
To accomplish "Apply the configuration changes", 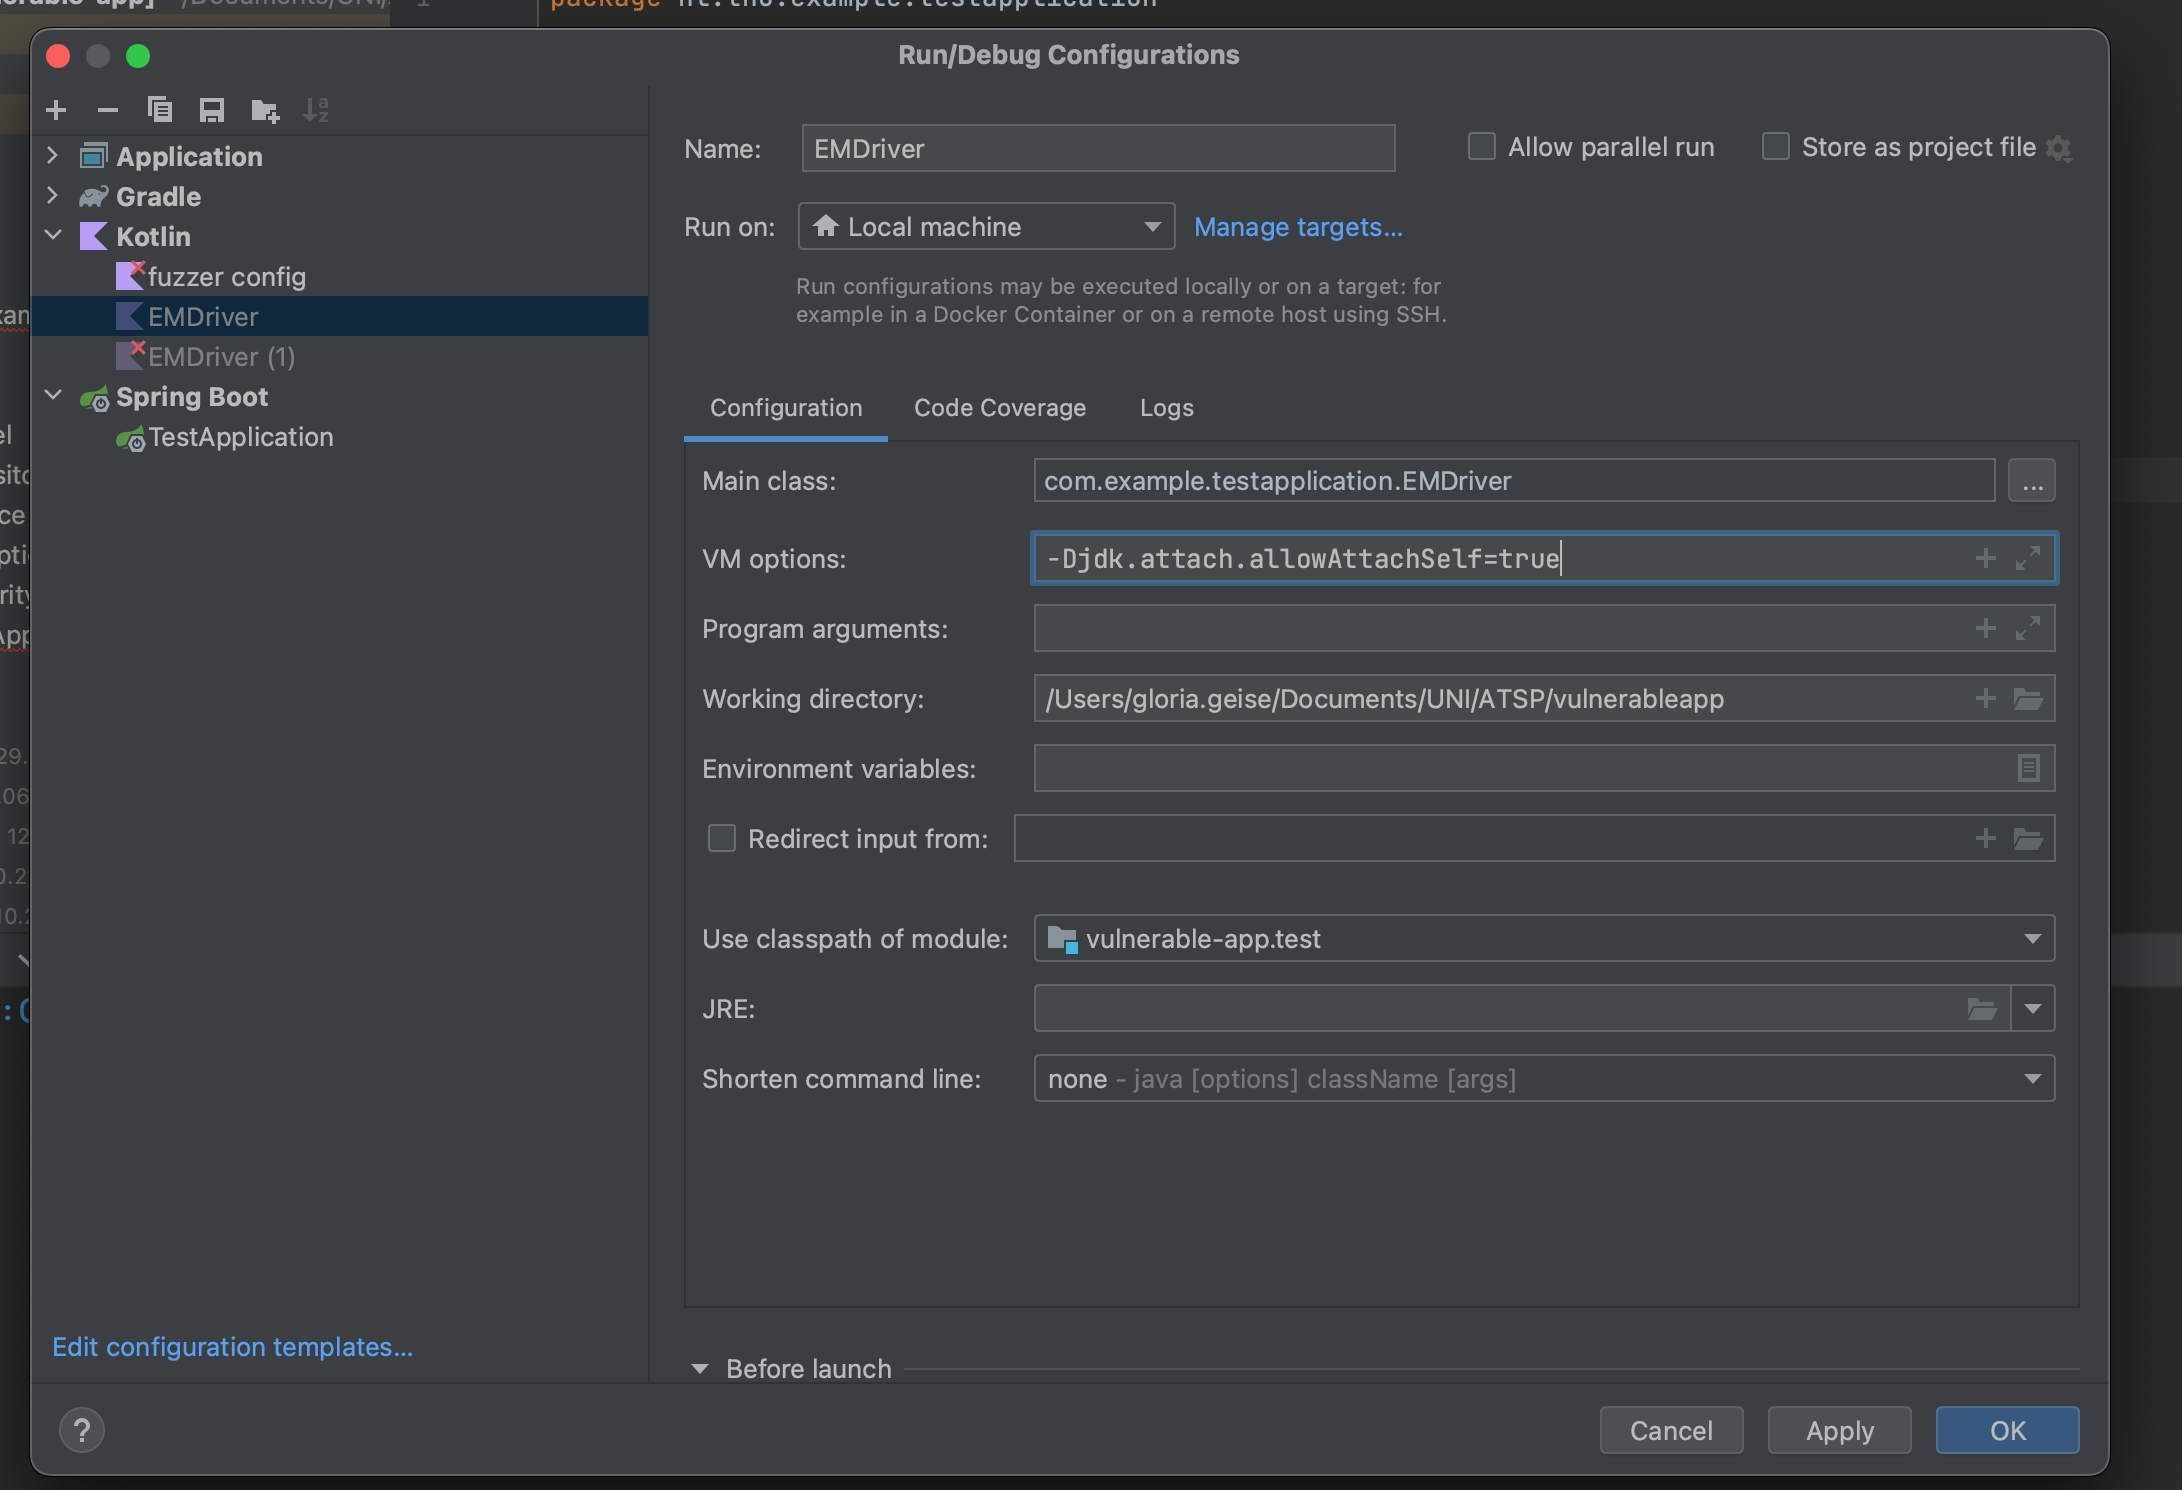I will point(1838,1430).
